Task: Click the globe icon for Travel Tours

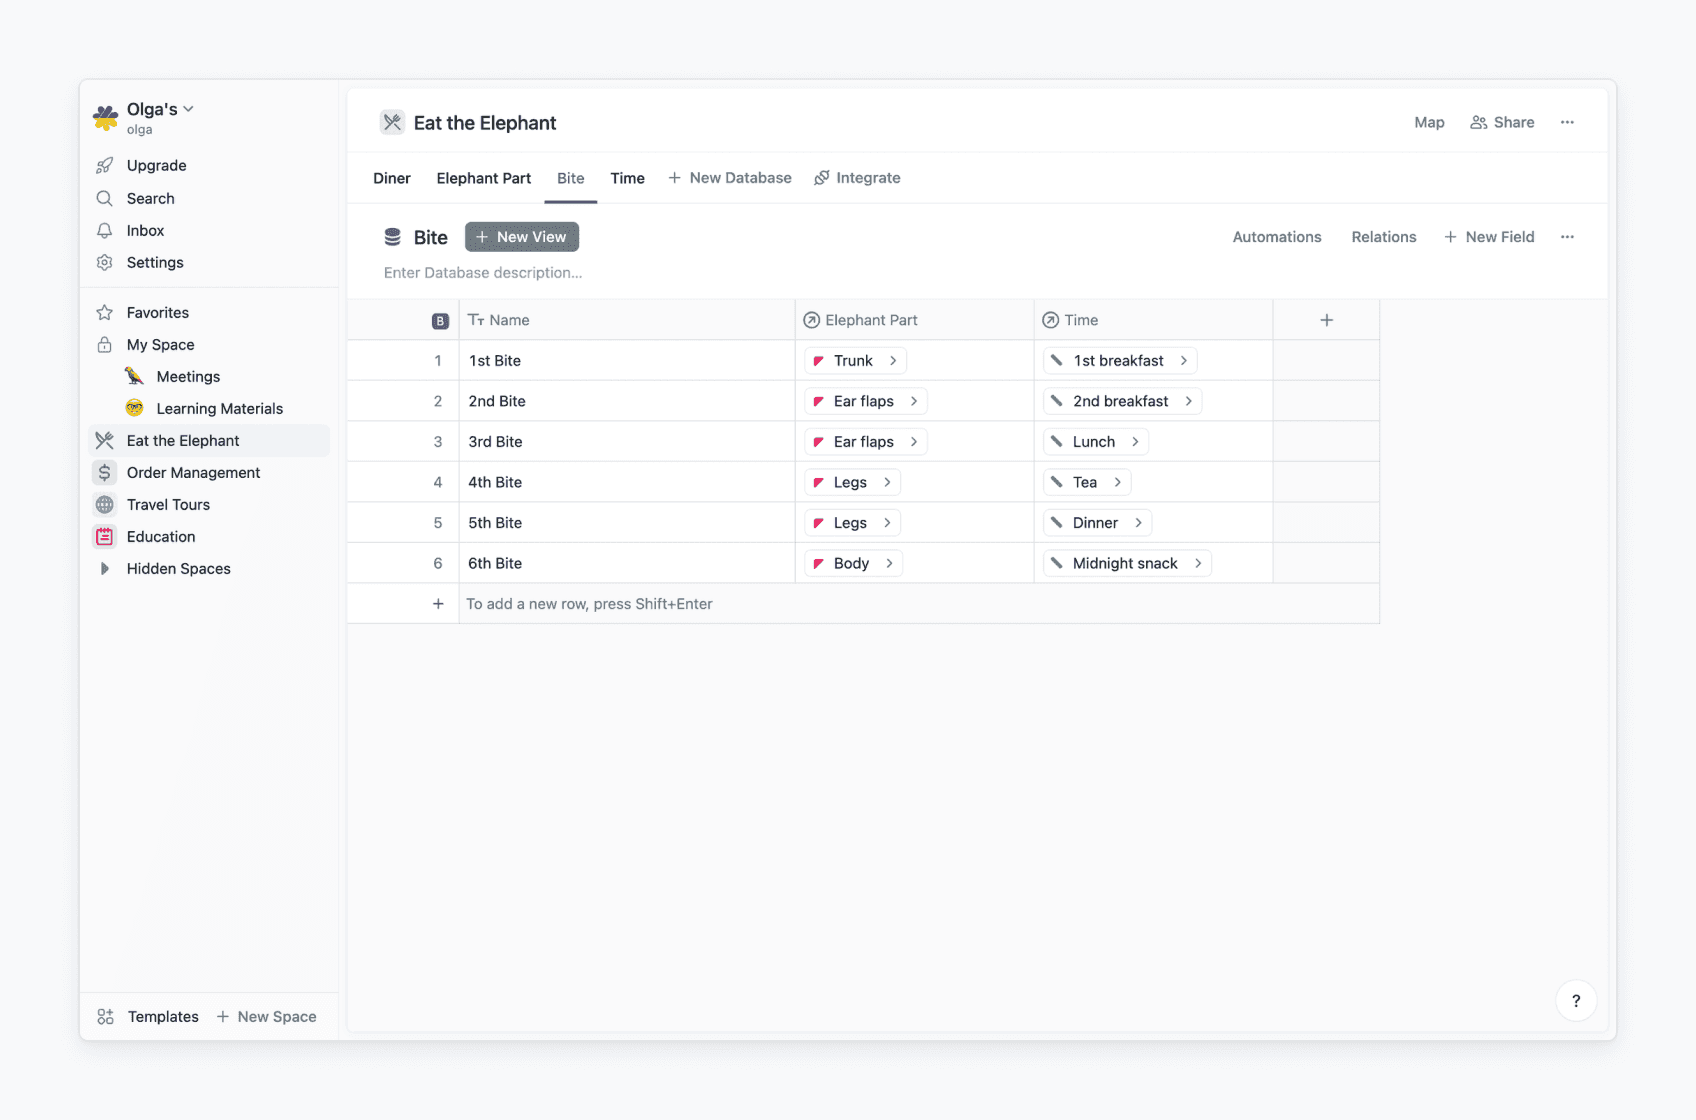Action: click(104, 504)
